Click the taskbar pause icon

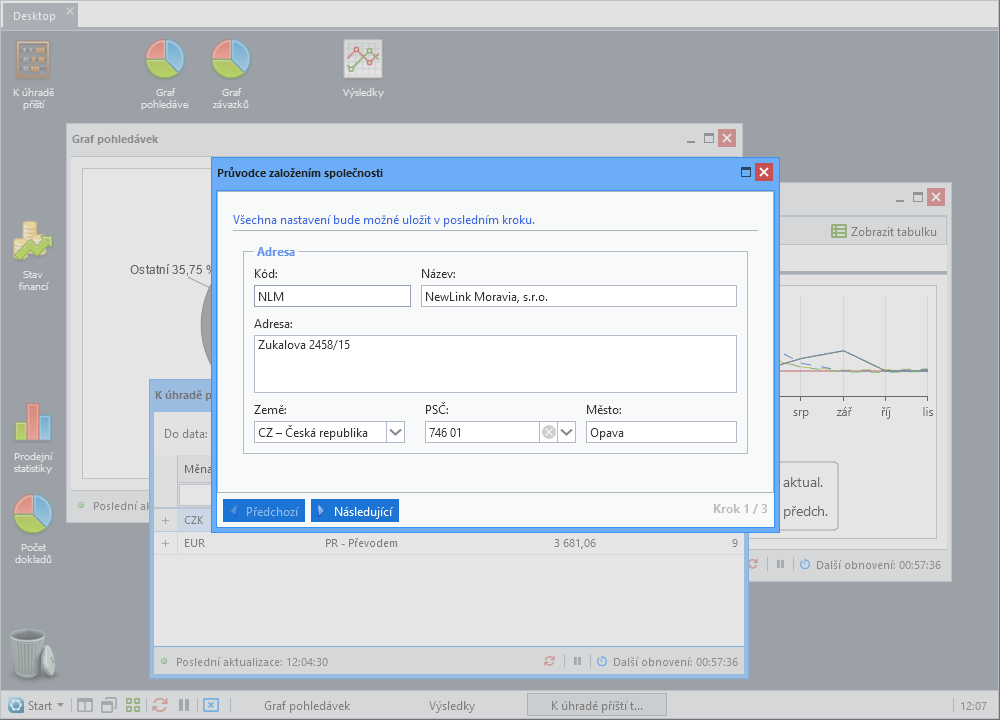pyautogui.click(x=184, y=705)
